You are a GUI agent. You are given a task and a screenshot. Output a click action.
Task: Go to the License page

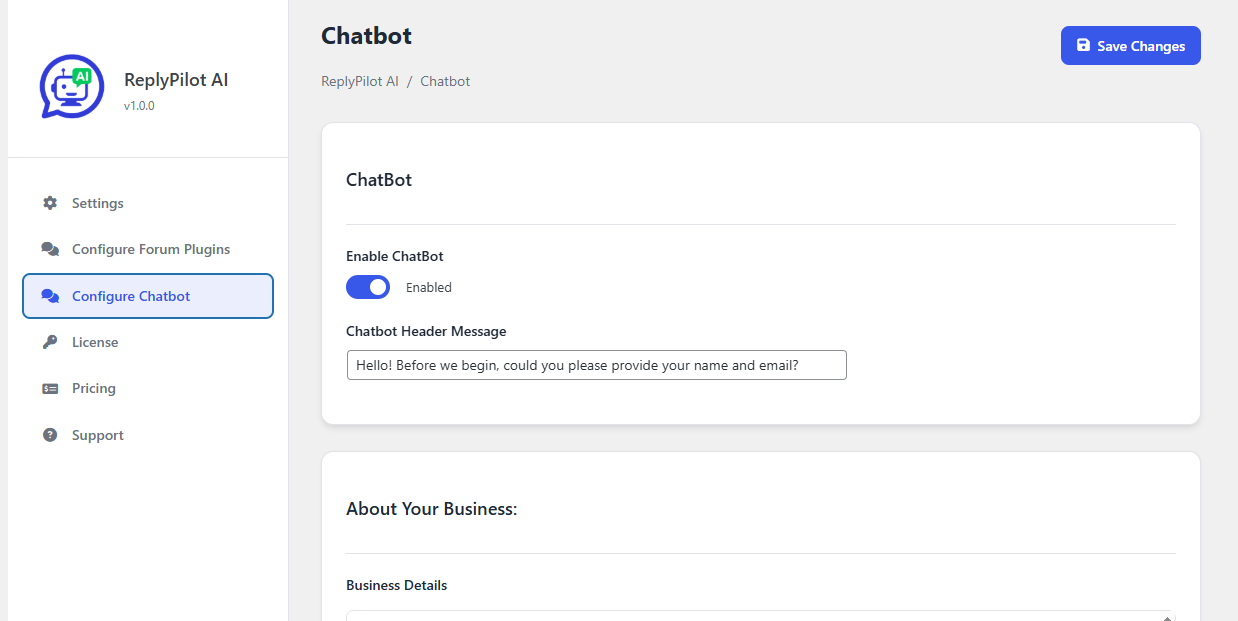coord(95,342)
